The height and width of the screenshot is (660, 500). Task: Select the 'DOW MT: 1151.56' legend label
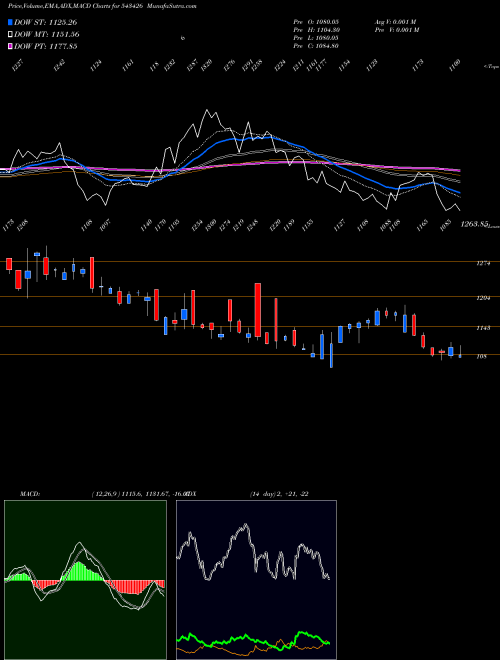46,35
